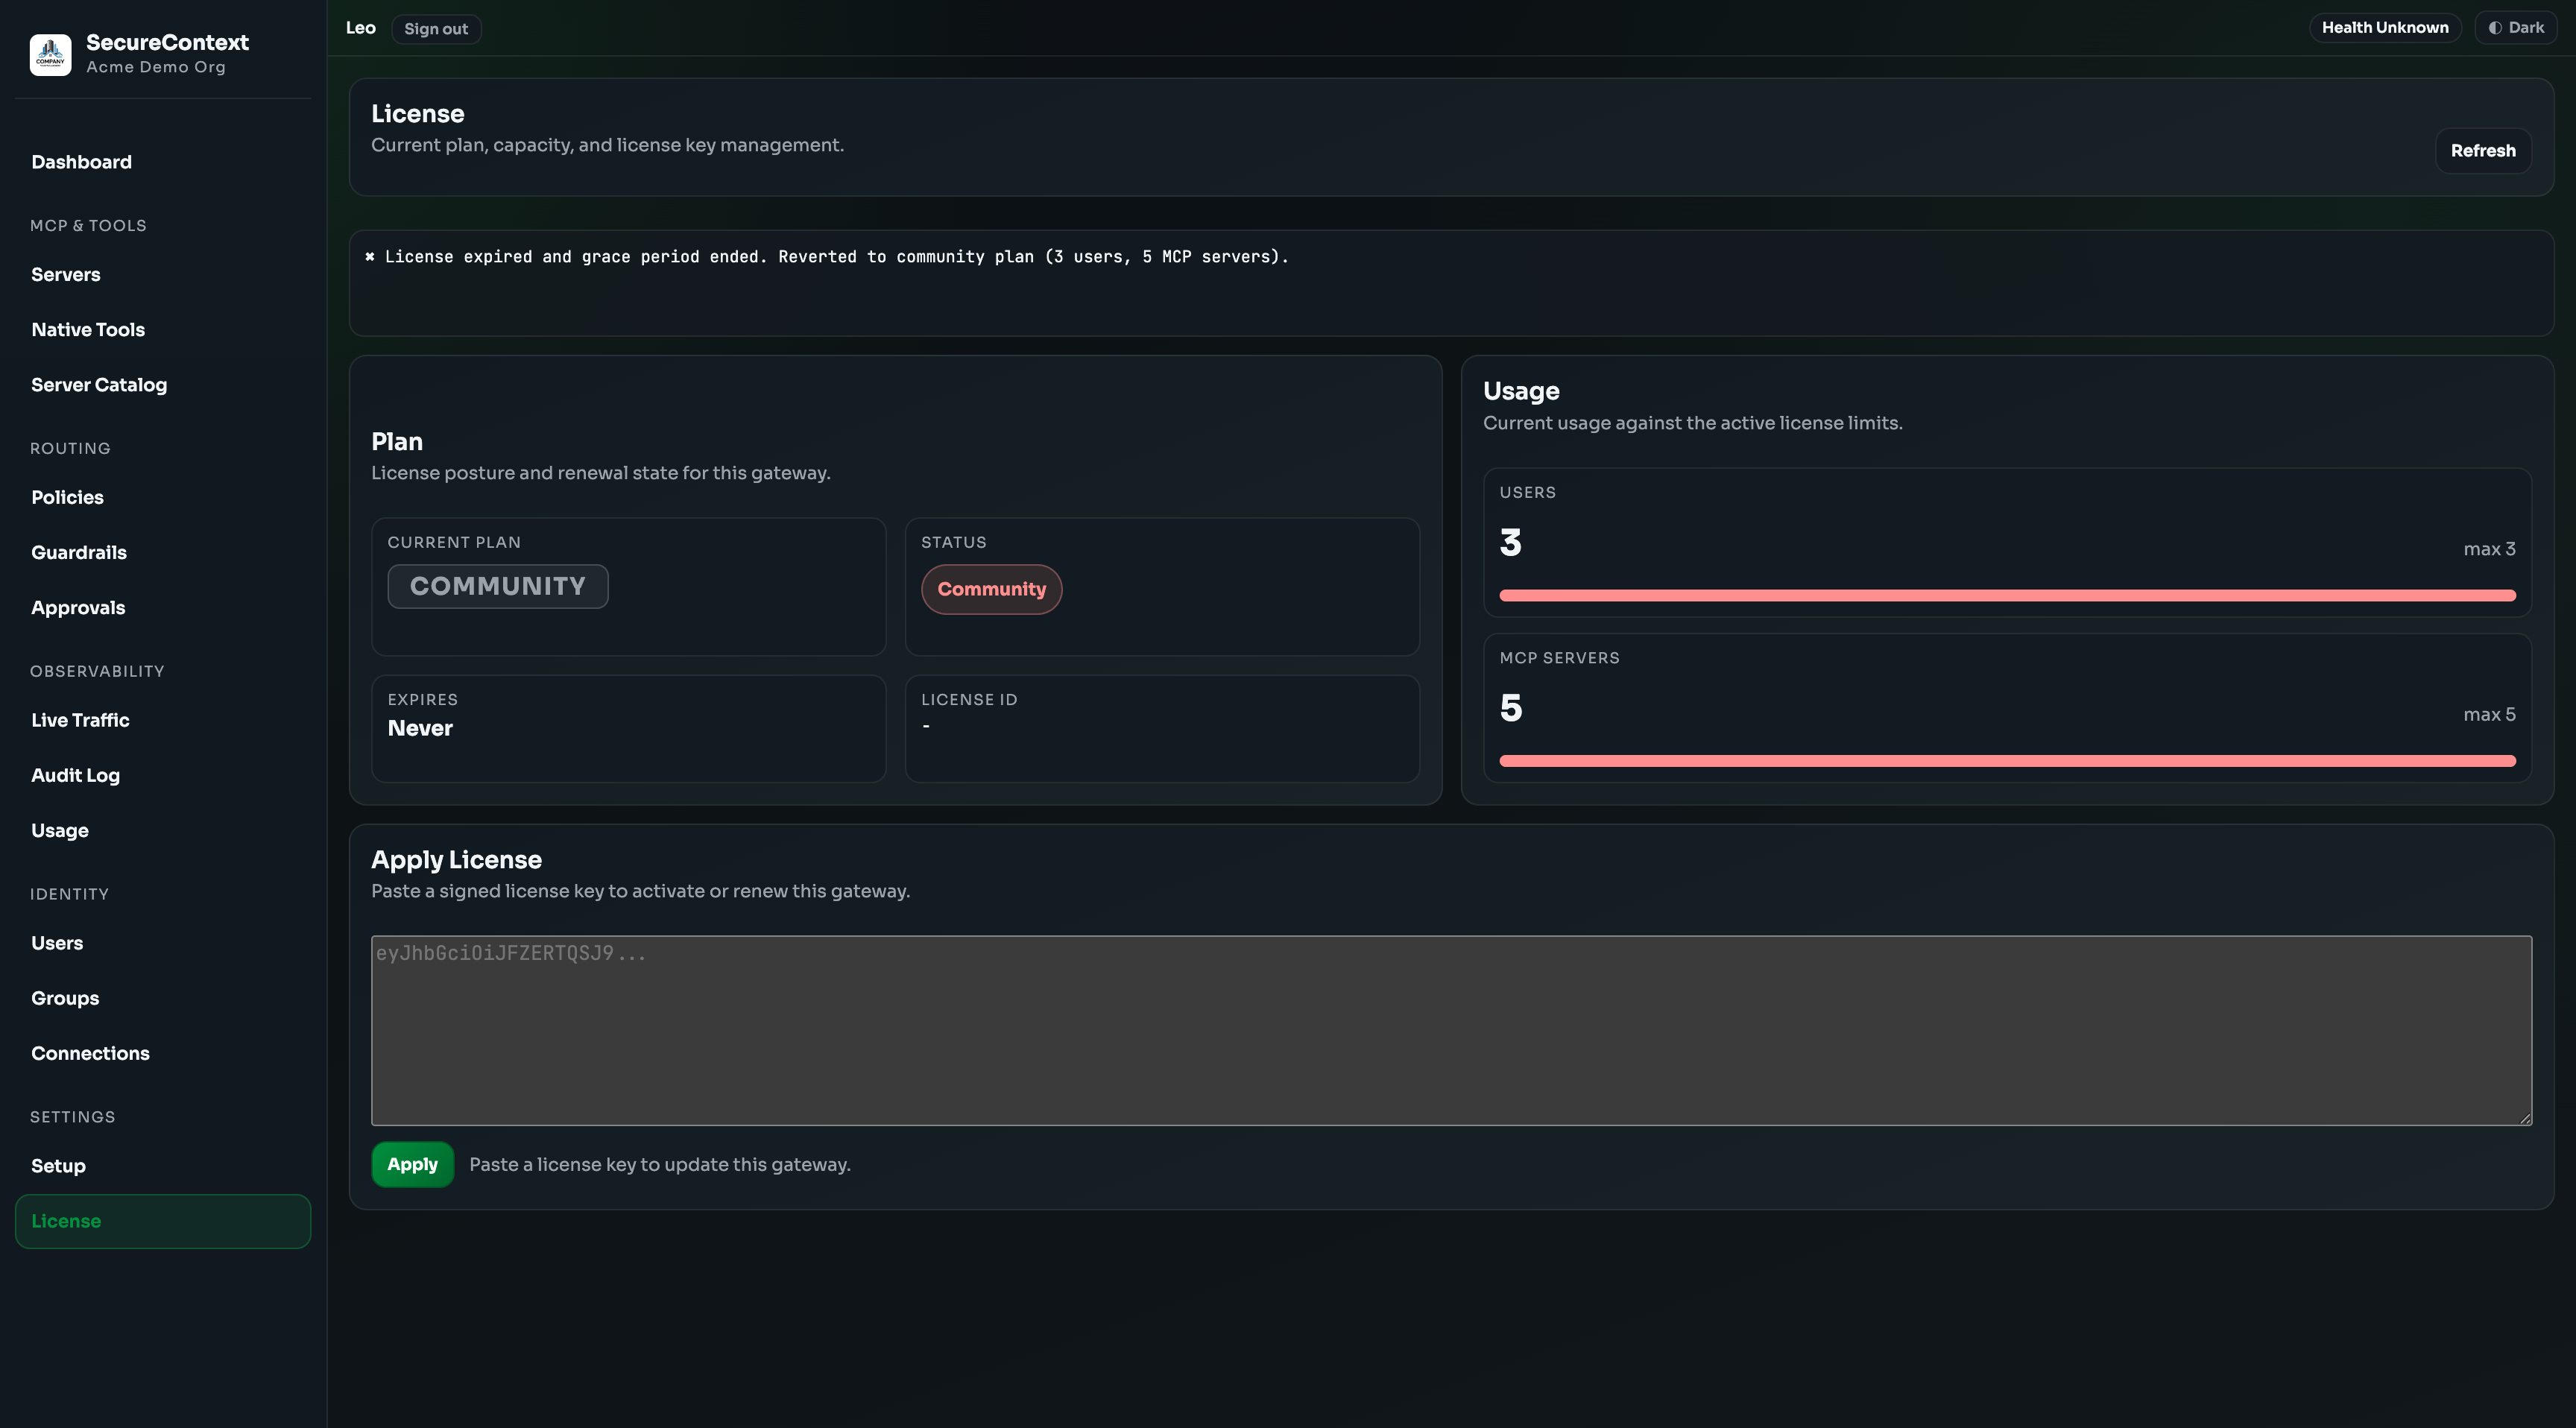This screenshot has width=2576, height=1428.
Task: Go to Servers in sidebar
Action: 66,274
